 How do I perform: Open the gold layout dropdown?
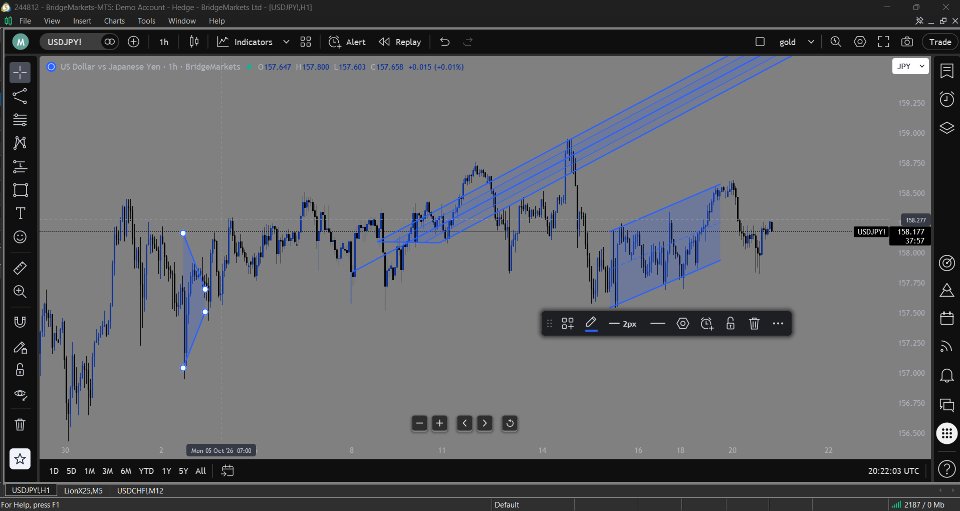tap(796, 42)
